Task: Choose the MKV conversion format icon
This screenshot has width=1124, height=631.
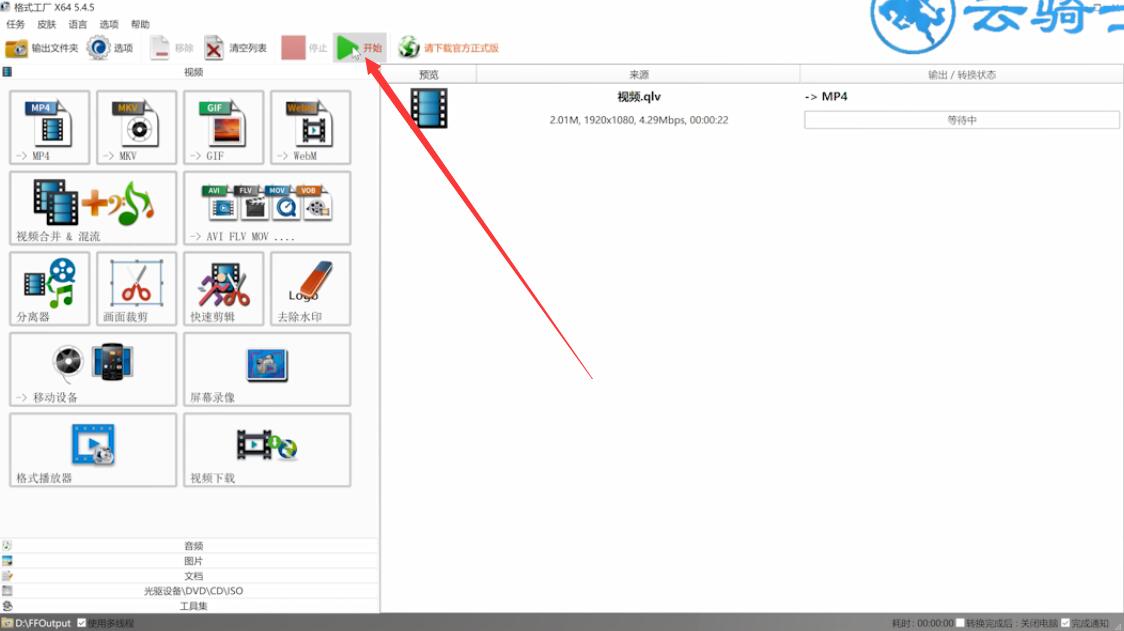Action: [x=136, y=127]
